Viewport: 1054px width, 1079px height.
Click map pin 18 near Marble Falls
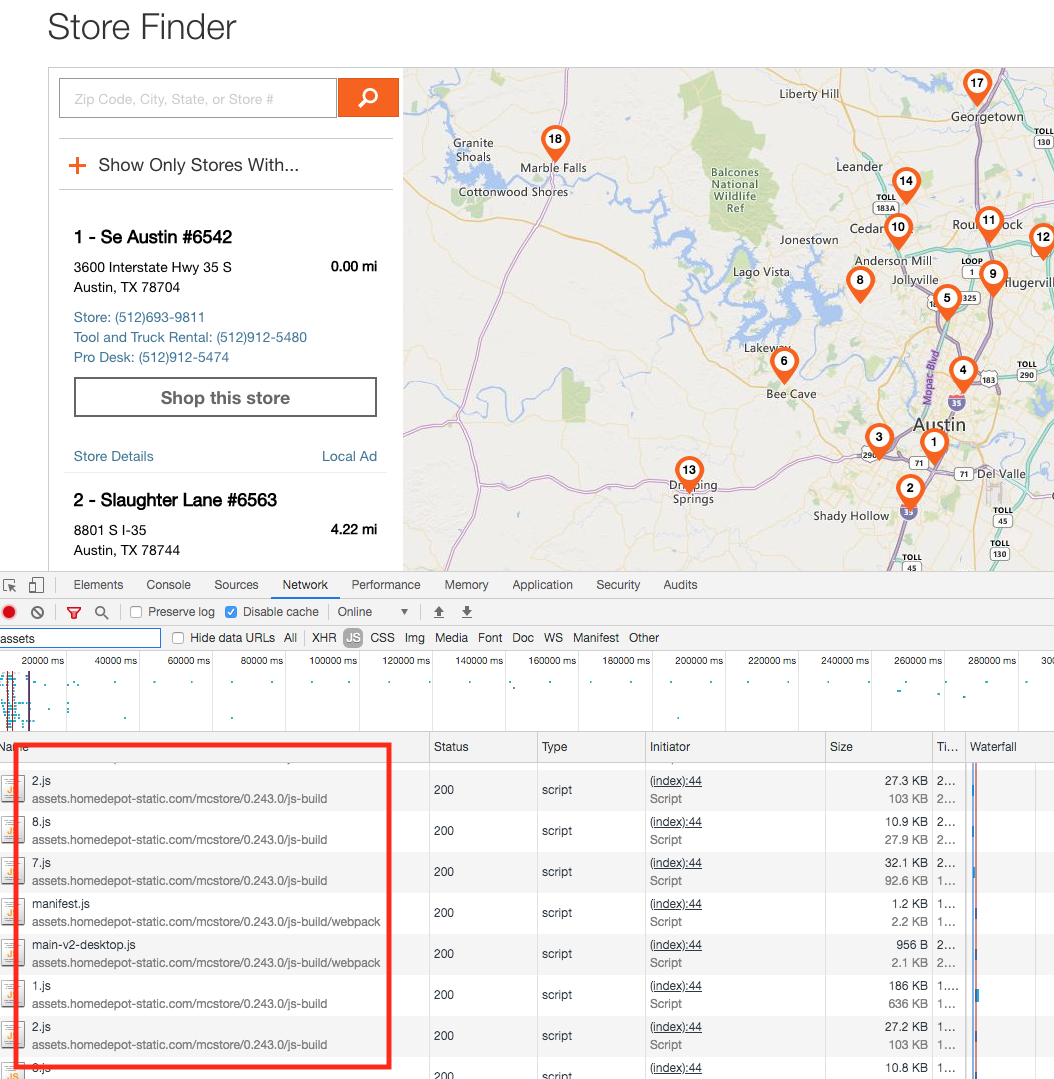[x=554, y=141]
